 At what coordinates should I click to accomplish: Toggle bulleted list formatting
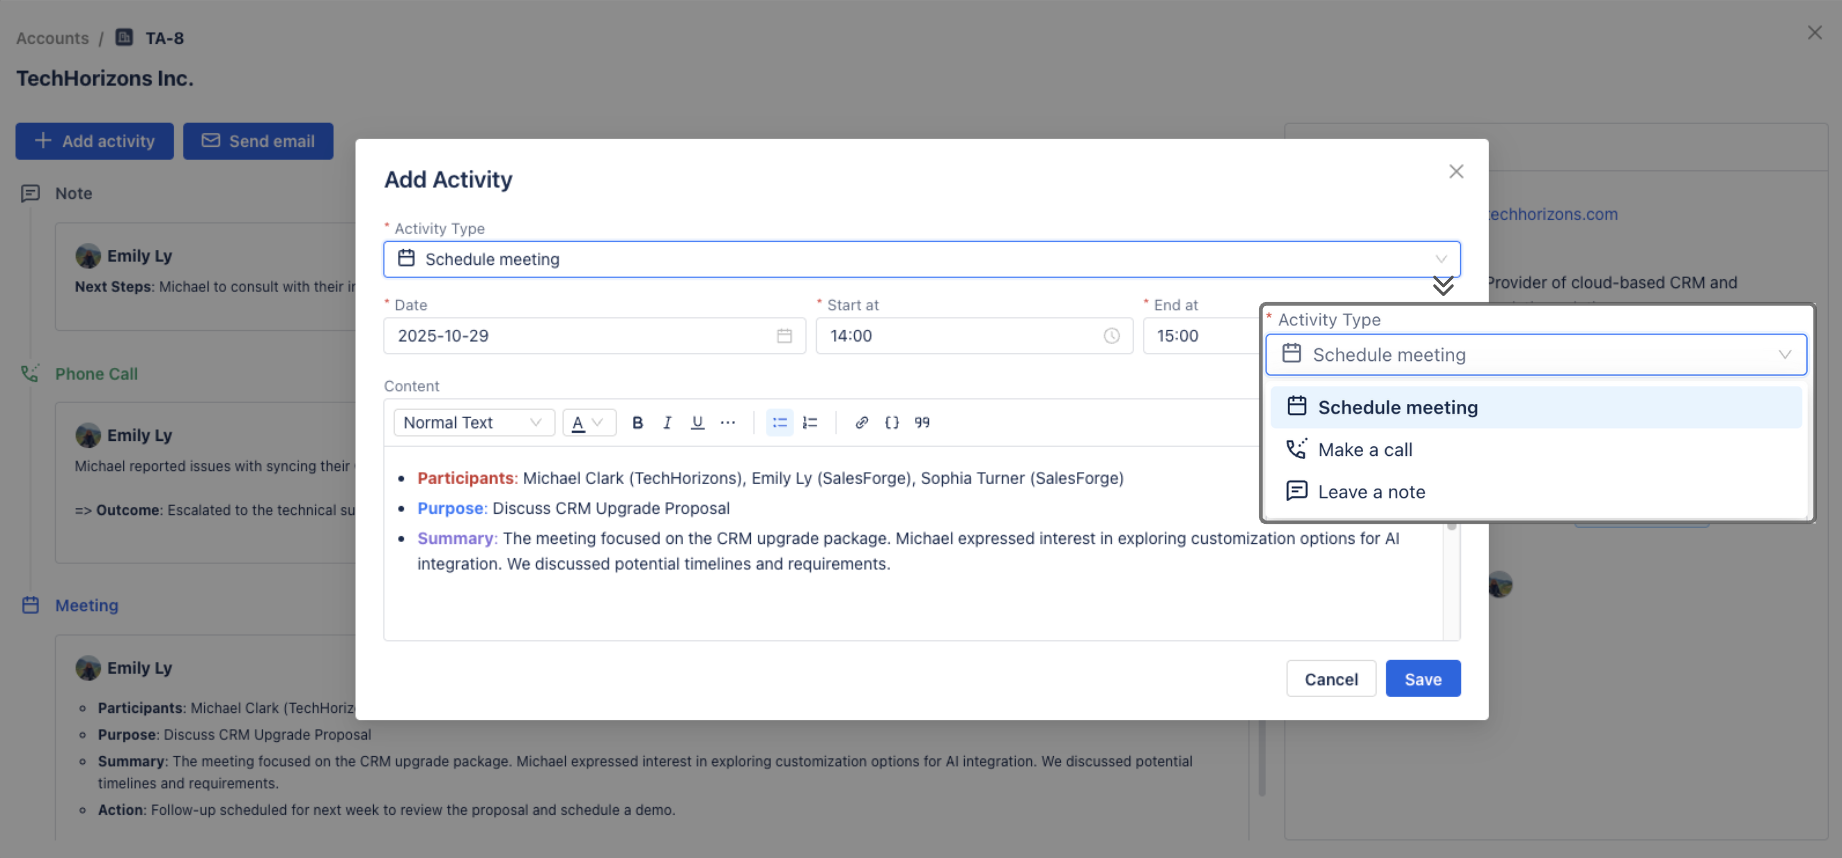tap(780, 423)
